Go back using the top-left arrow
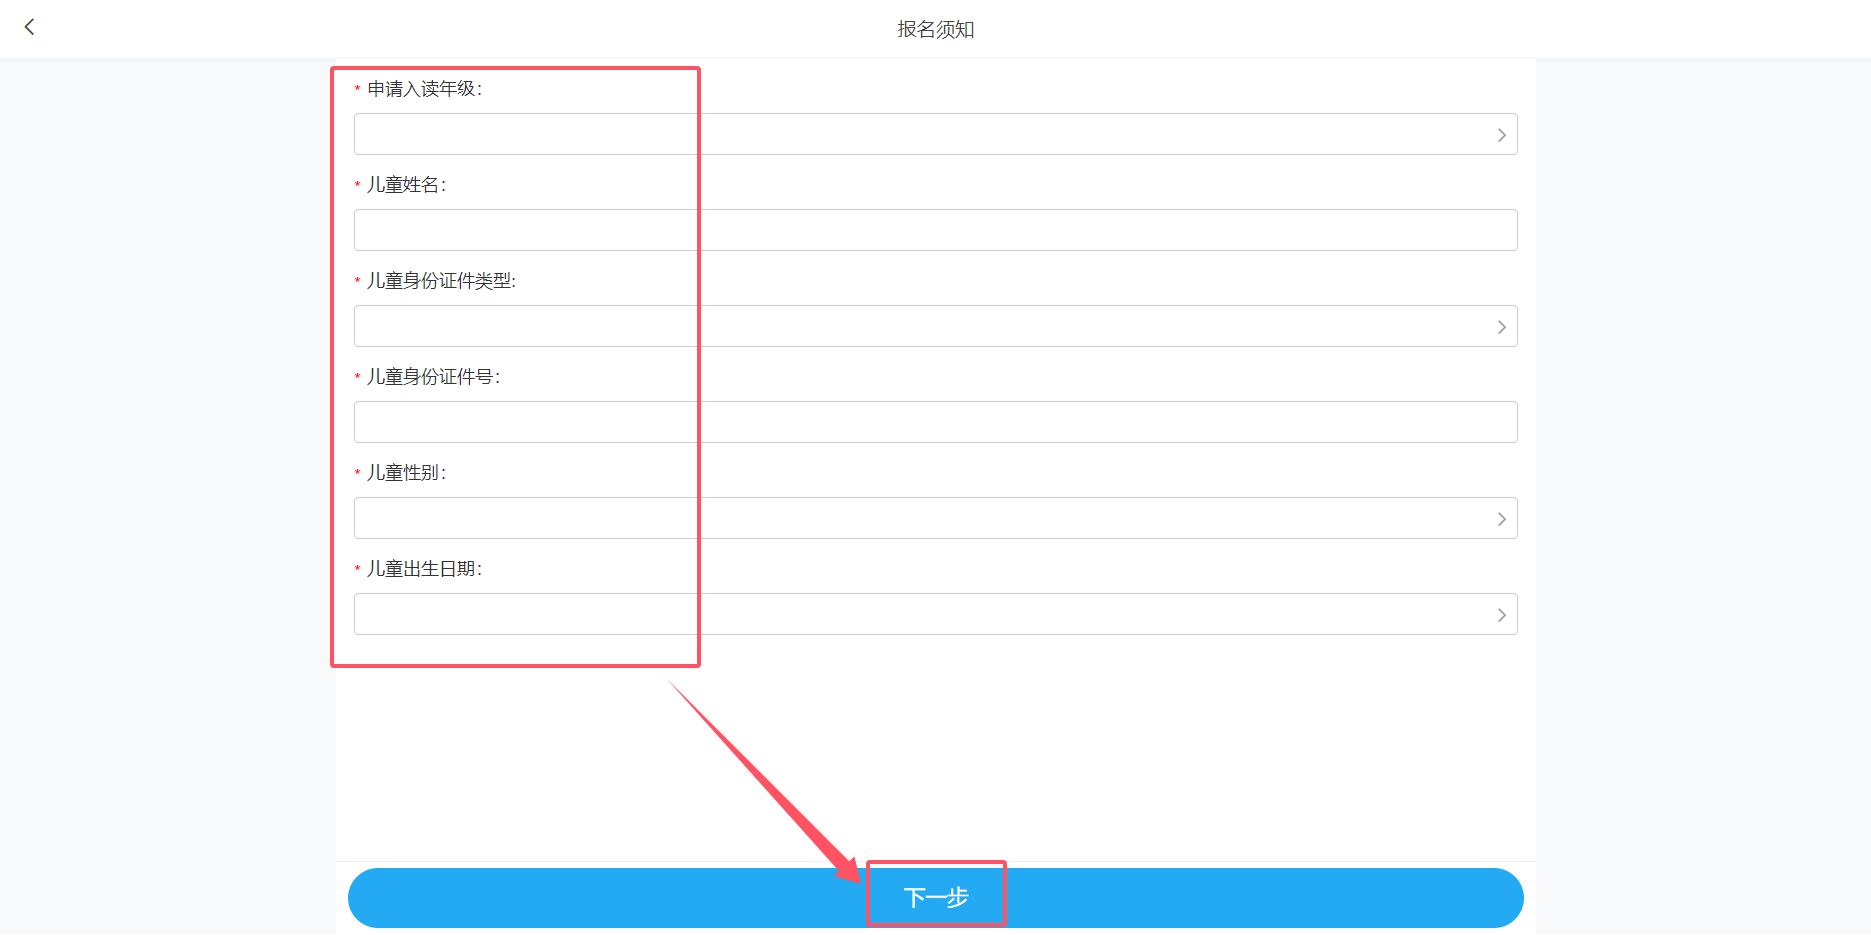 [29, 27]
